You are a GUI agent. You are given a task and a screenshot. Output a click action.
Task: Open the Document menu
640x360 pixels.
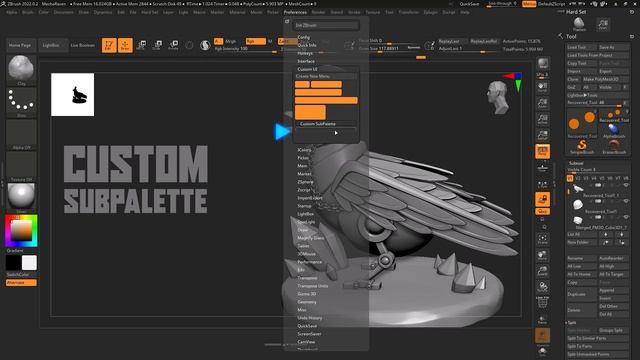64,12
